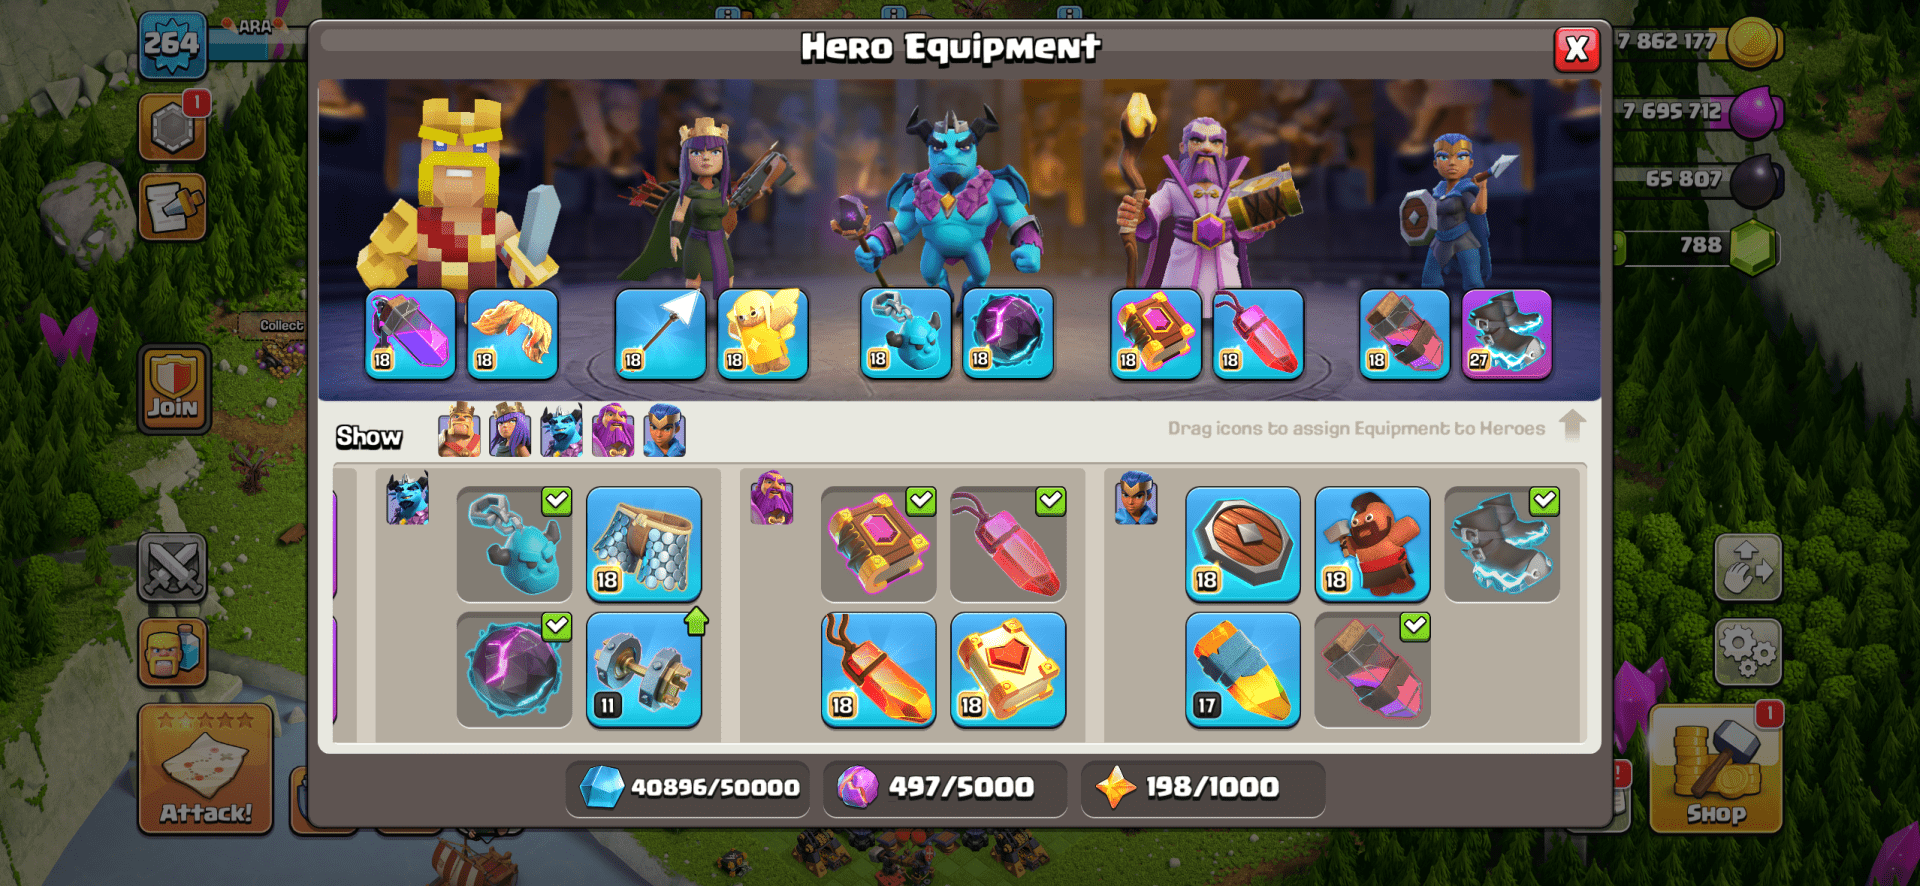Toggle Archer Queen filter in Show row
This screenshot has width=1920, height=886.
click(510, 431)
